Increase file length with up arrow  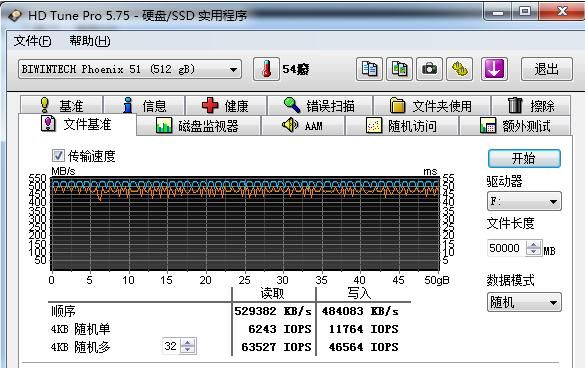[x=534, y=244]
